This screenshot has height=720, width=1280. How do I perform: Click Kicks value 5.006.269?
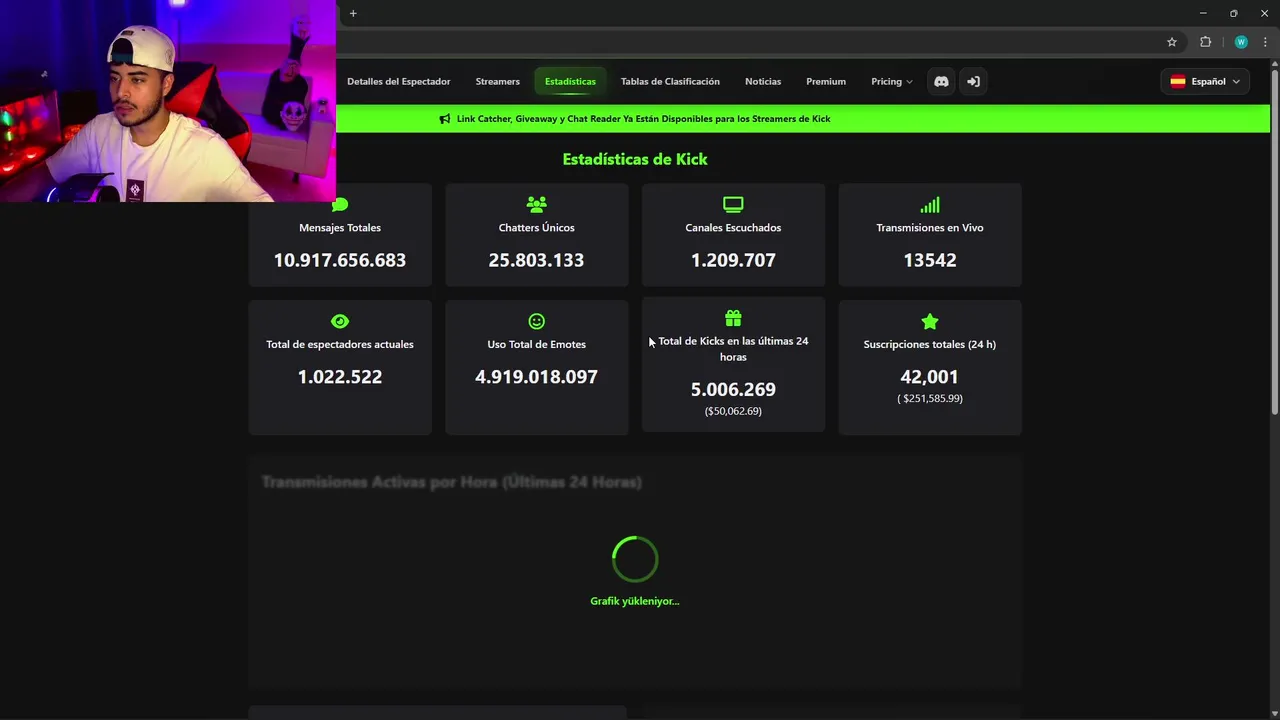pyautogui.click(x=733, y=389)
